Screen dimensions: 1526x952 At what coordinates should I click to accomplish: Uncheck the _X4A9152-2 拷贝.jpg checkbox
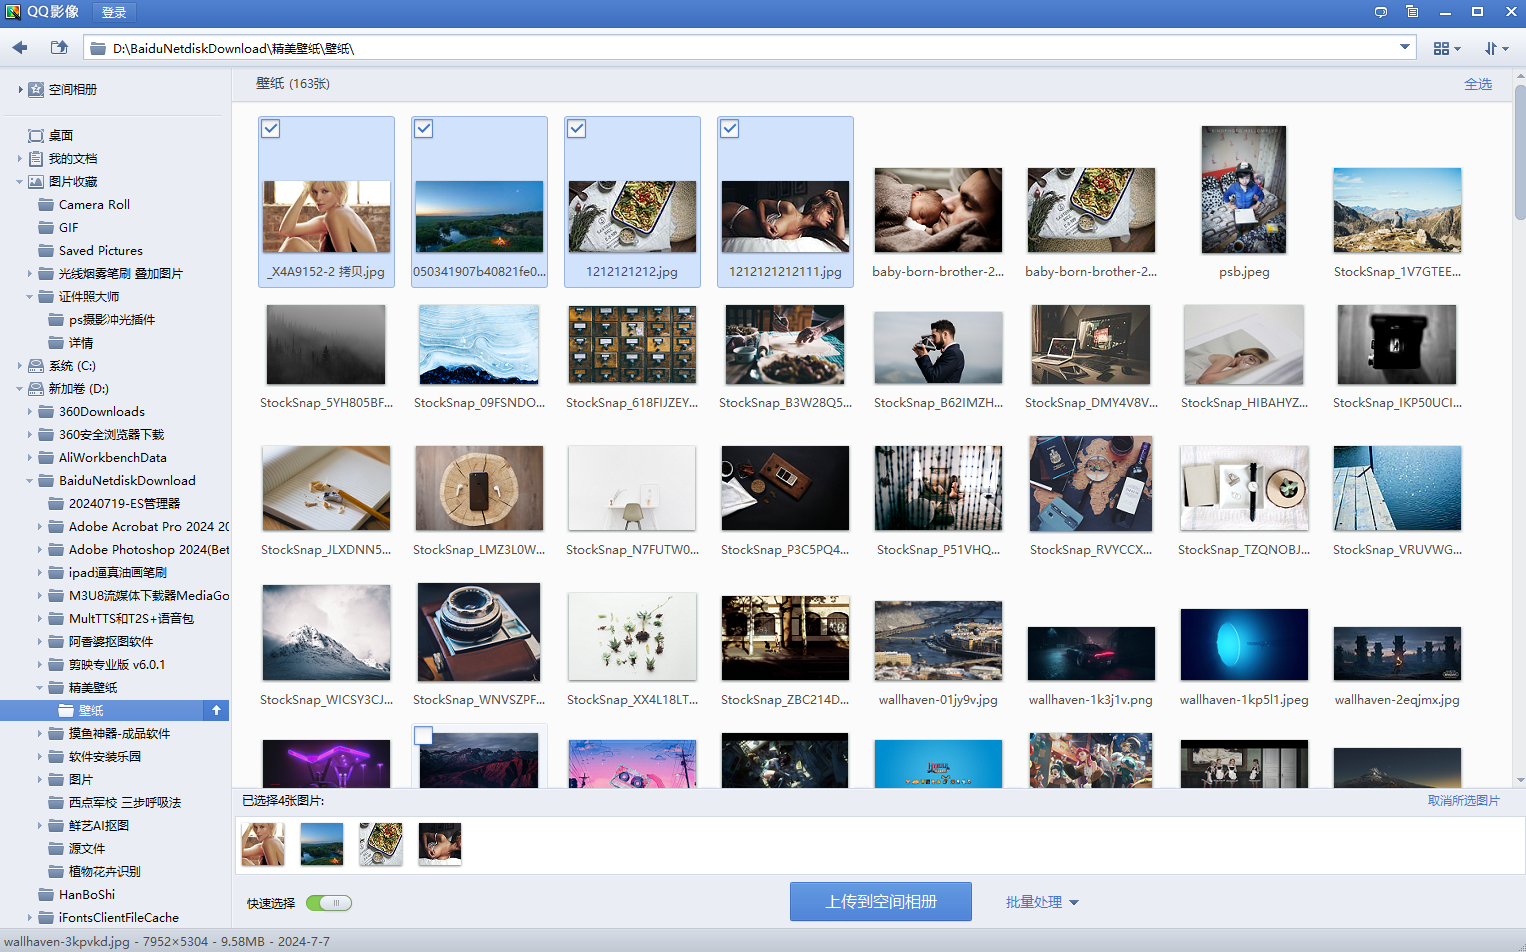pos(271,129)
